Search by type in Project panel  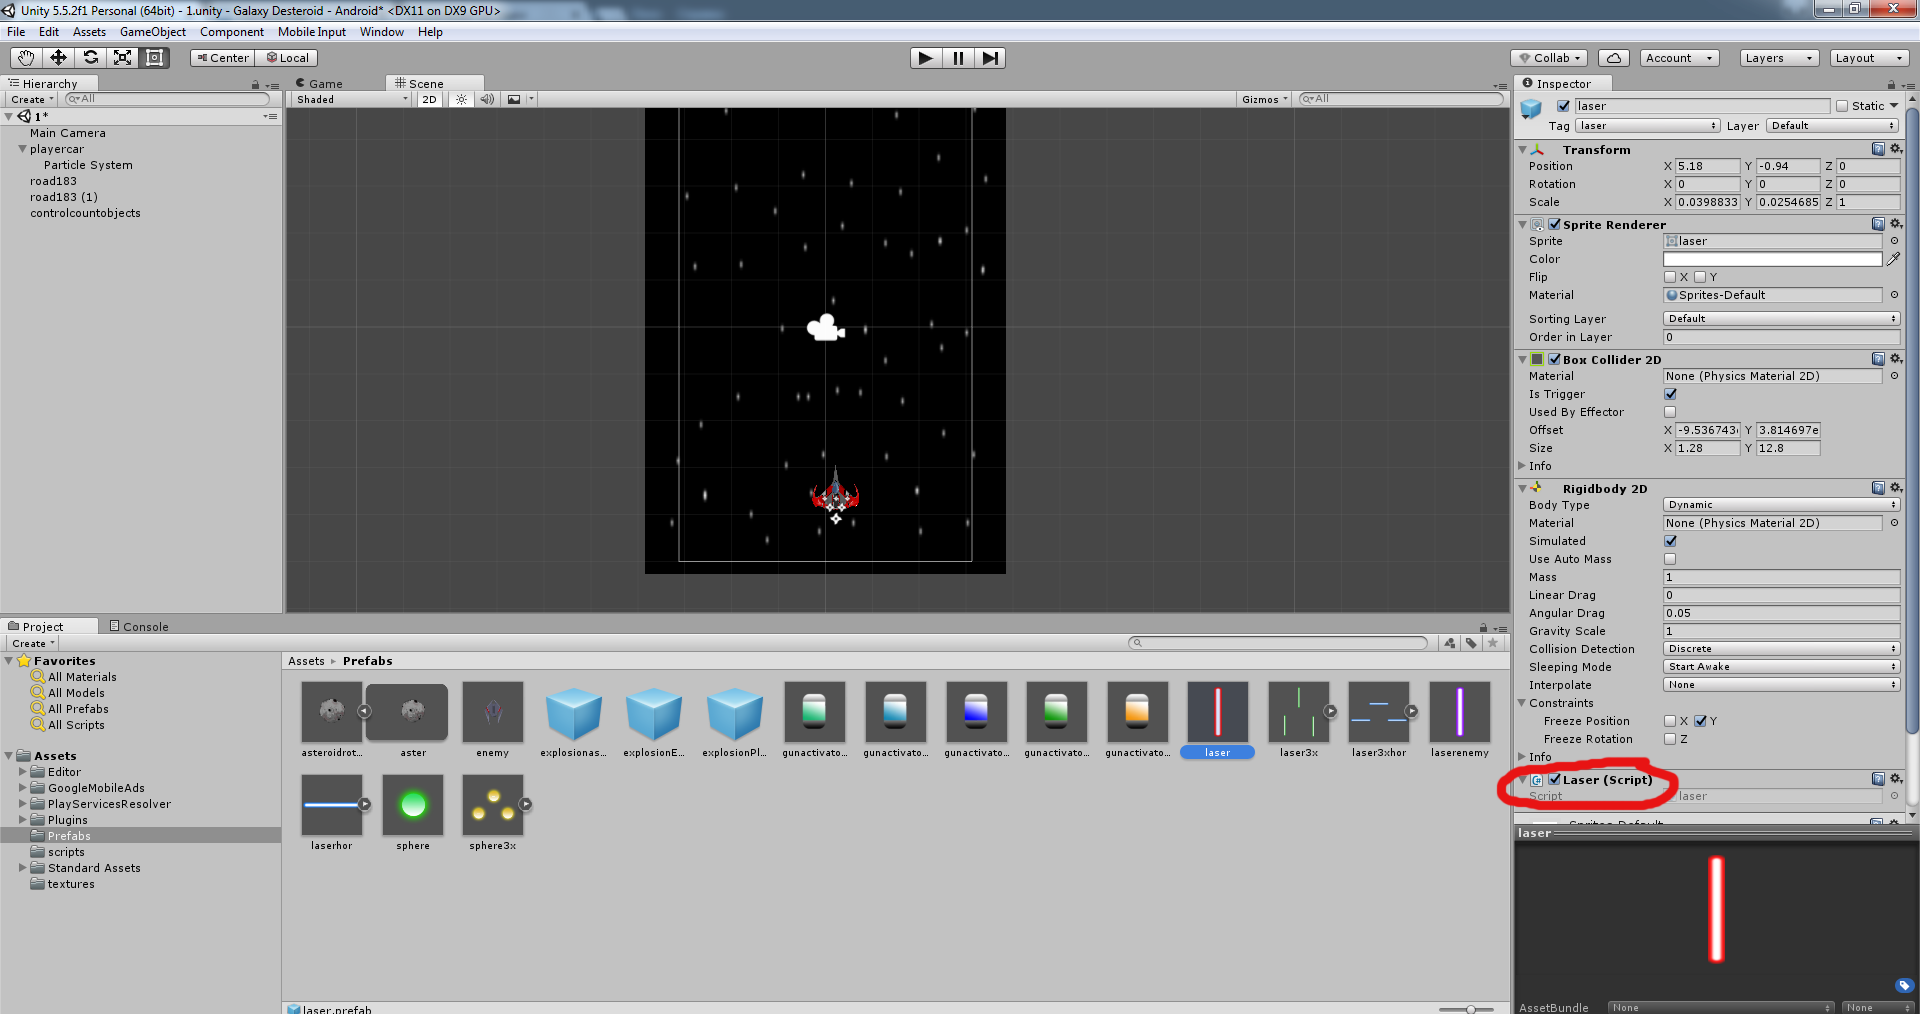[1450, 643]
